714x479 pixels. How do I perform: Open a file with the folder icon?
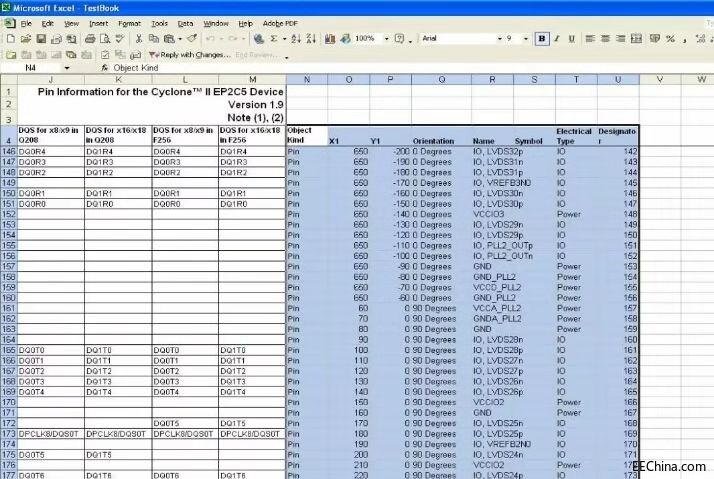(26, 39)
